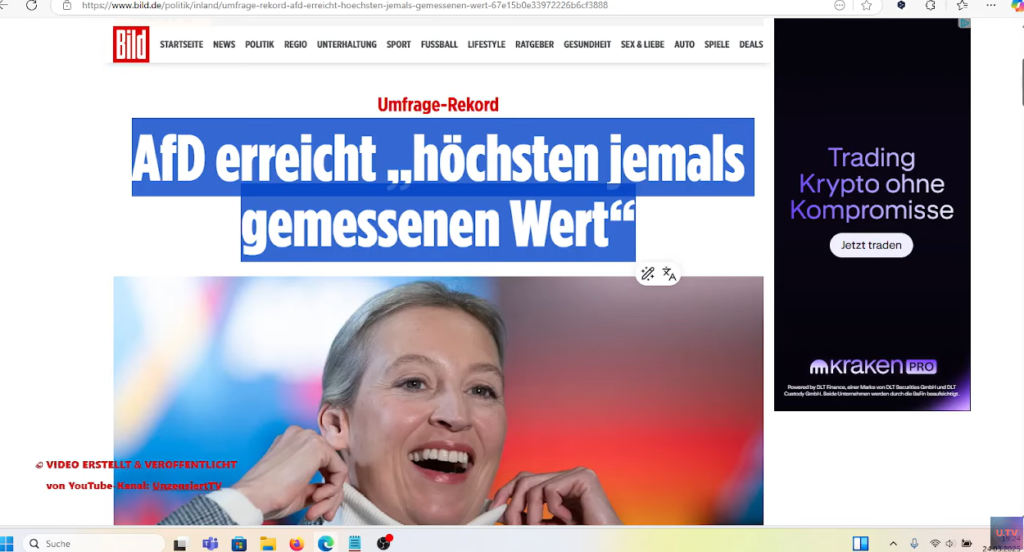Click the Jetzt traden ad button
Image resolution: width=1024 pixels, height=552 pixels.
tap(871, 245)
